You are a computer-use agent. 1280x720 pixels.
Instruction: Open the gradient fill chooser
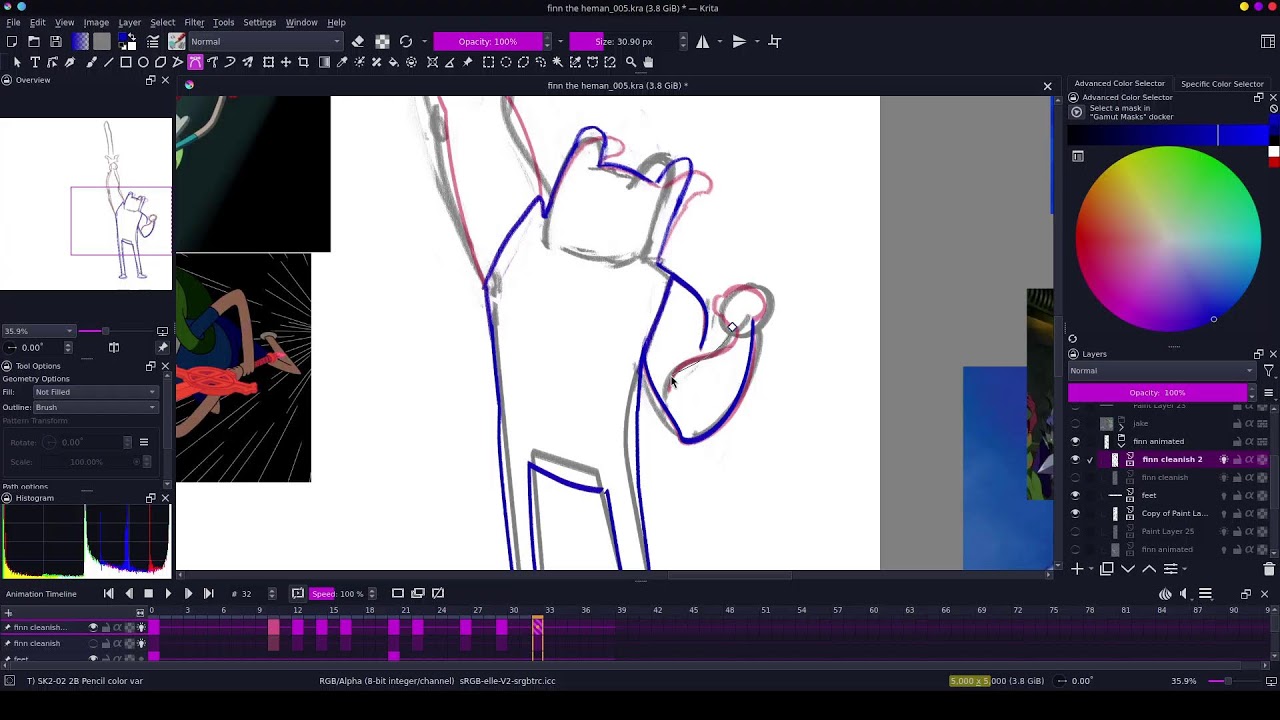point(80,41)
